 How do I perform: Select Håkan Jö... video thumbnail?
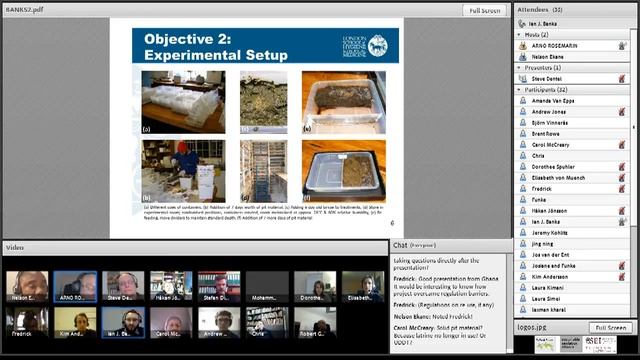click(x=171, y=287)
